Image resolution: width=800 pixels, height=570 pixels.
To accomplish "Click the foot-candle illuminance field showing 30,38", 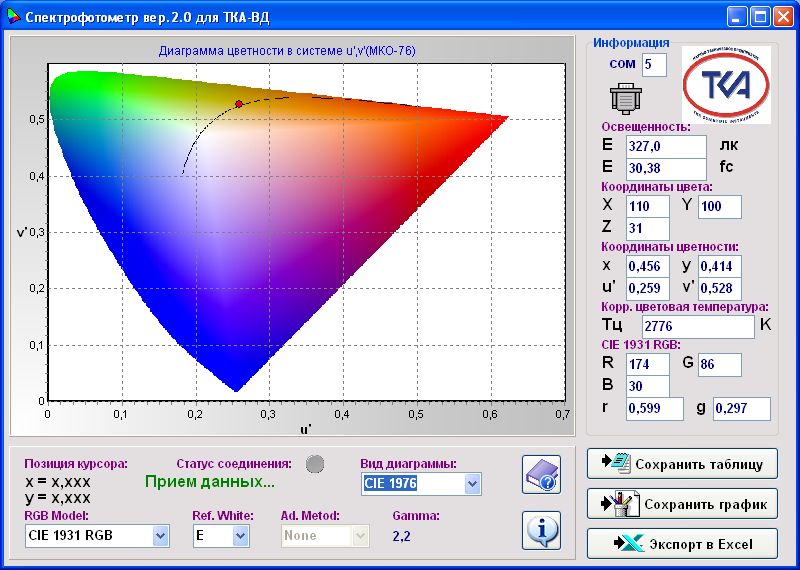I will 665,168.
